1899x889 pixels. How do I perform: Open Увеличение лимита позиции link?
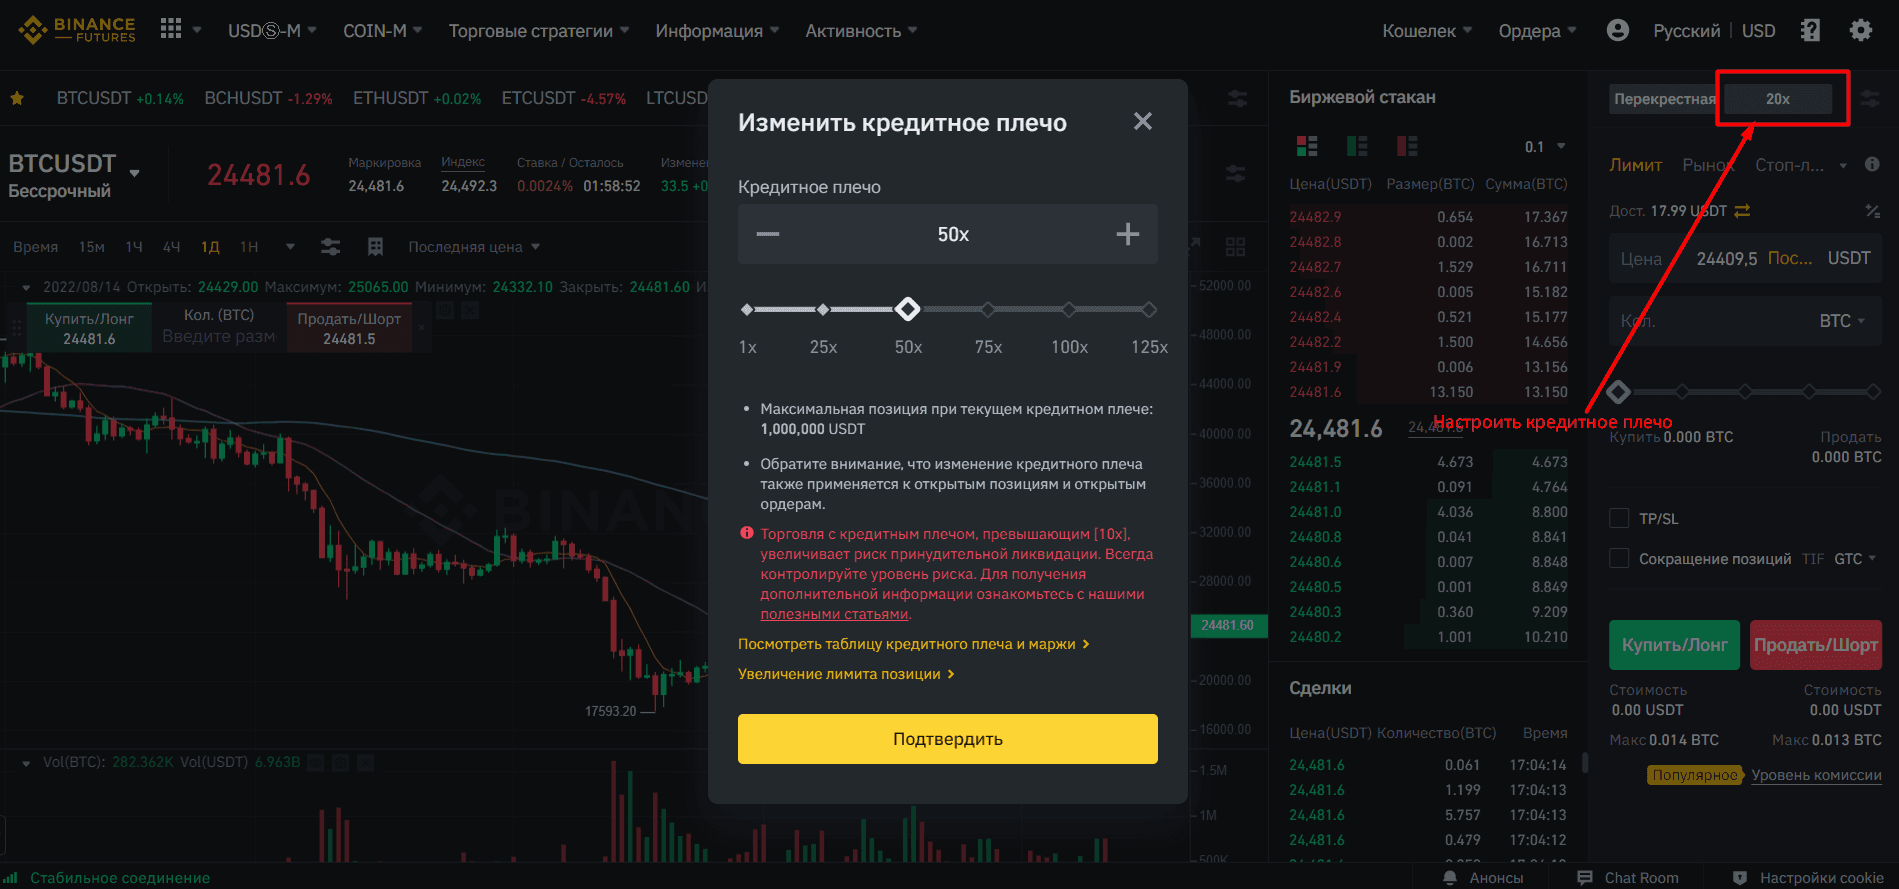[x=846, y=674]
